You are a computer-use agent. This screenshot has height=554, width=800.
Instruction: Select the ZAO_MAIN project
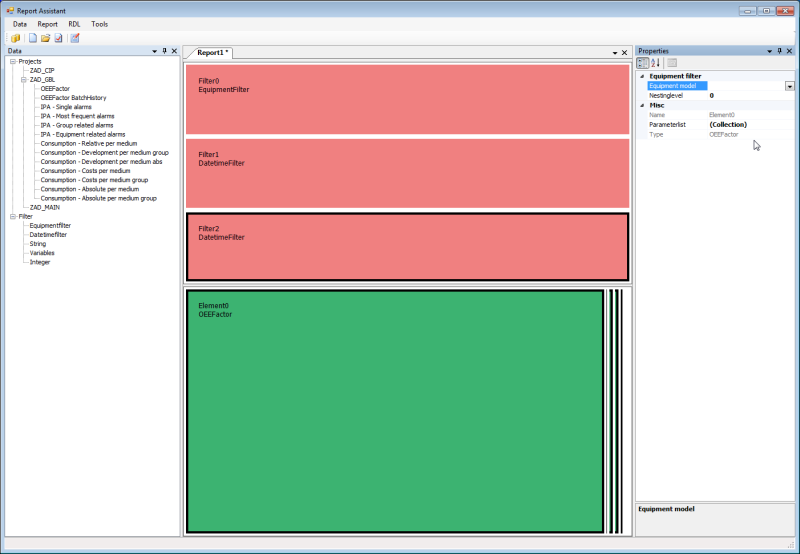pyautogui.click(x=45, y=207)
